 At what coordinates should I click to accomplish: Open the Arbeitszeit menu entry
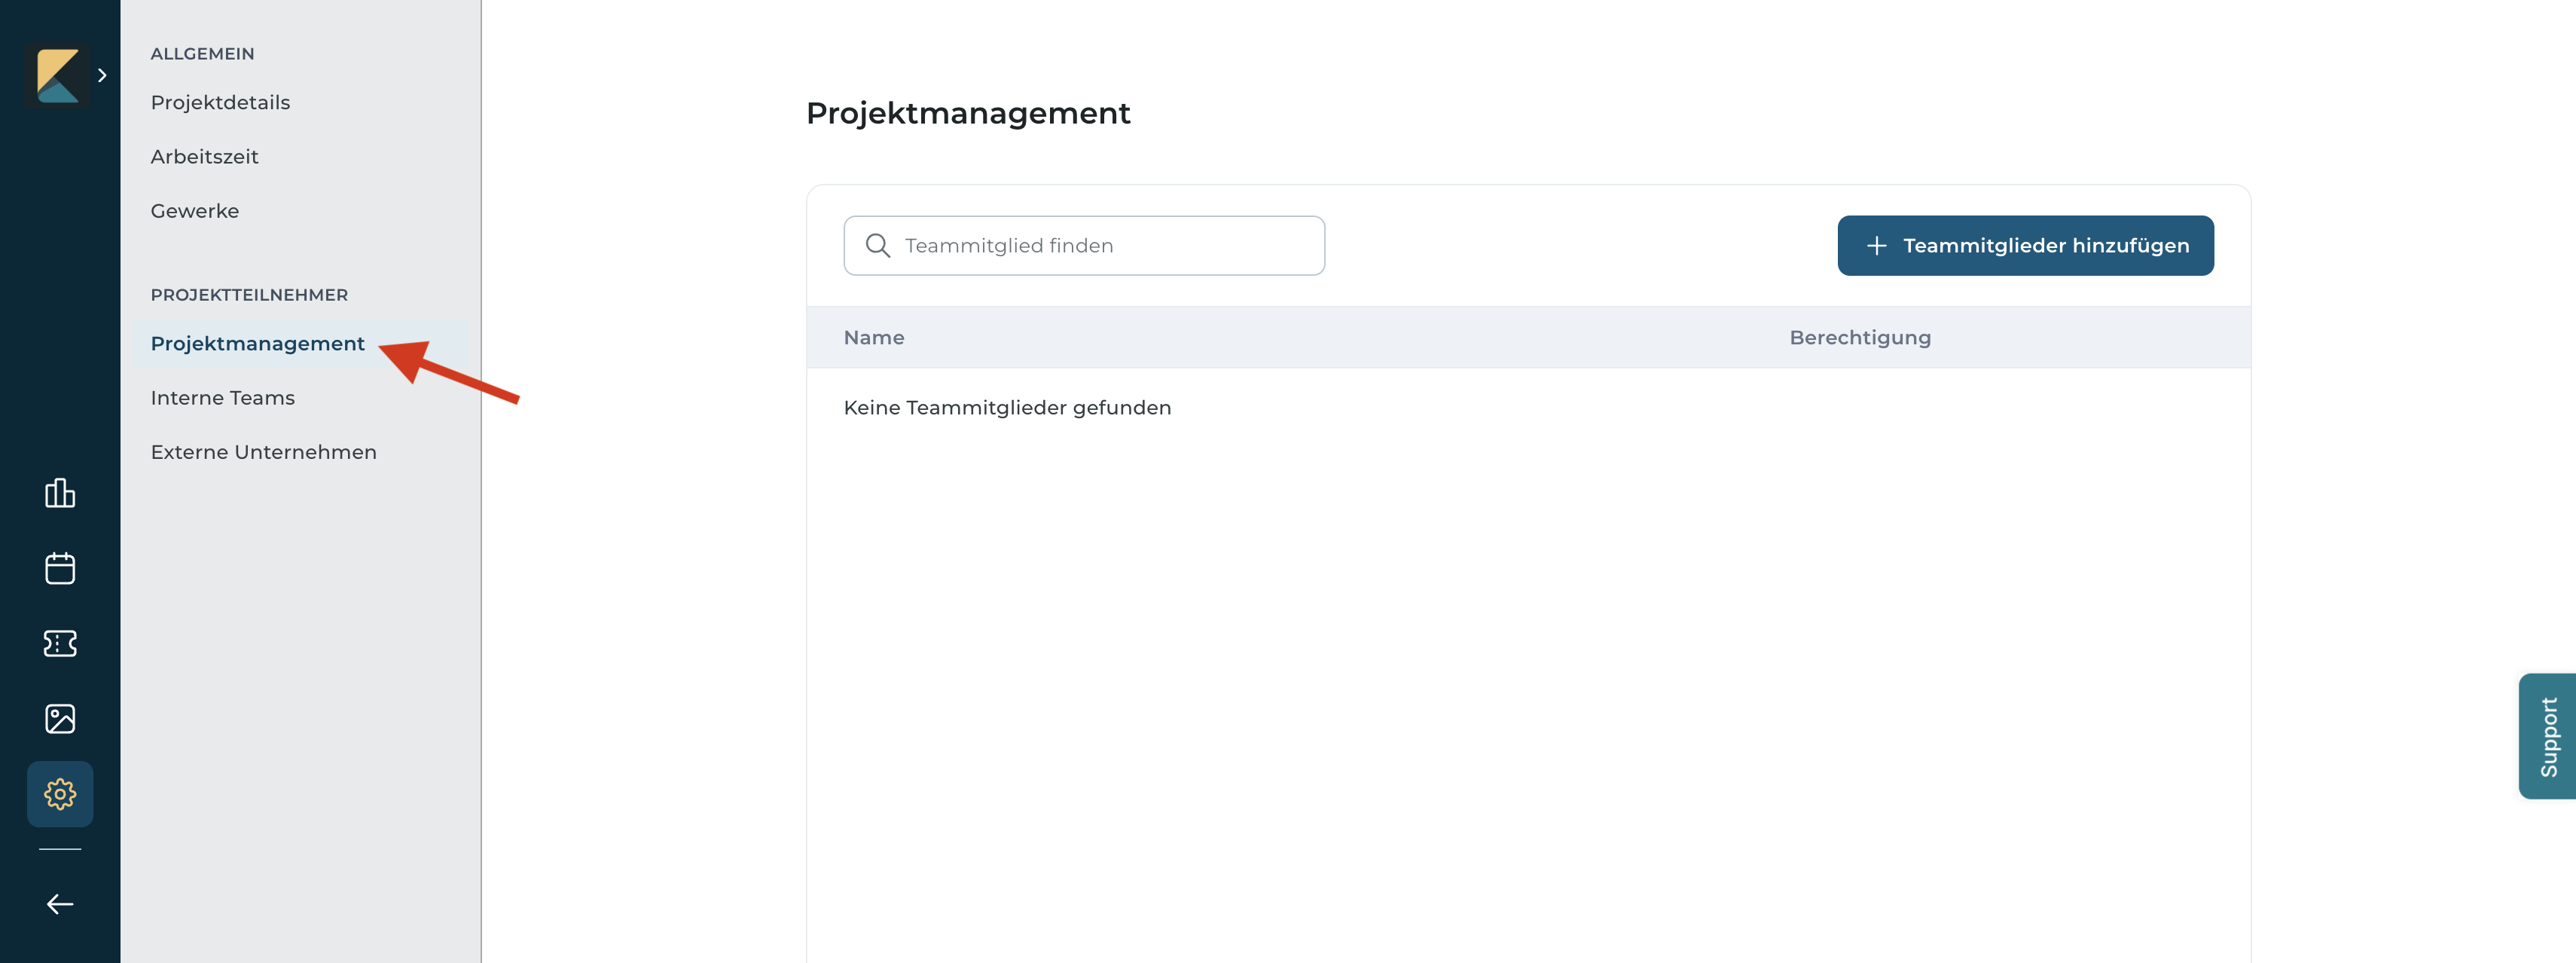pos(204,156)
